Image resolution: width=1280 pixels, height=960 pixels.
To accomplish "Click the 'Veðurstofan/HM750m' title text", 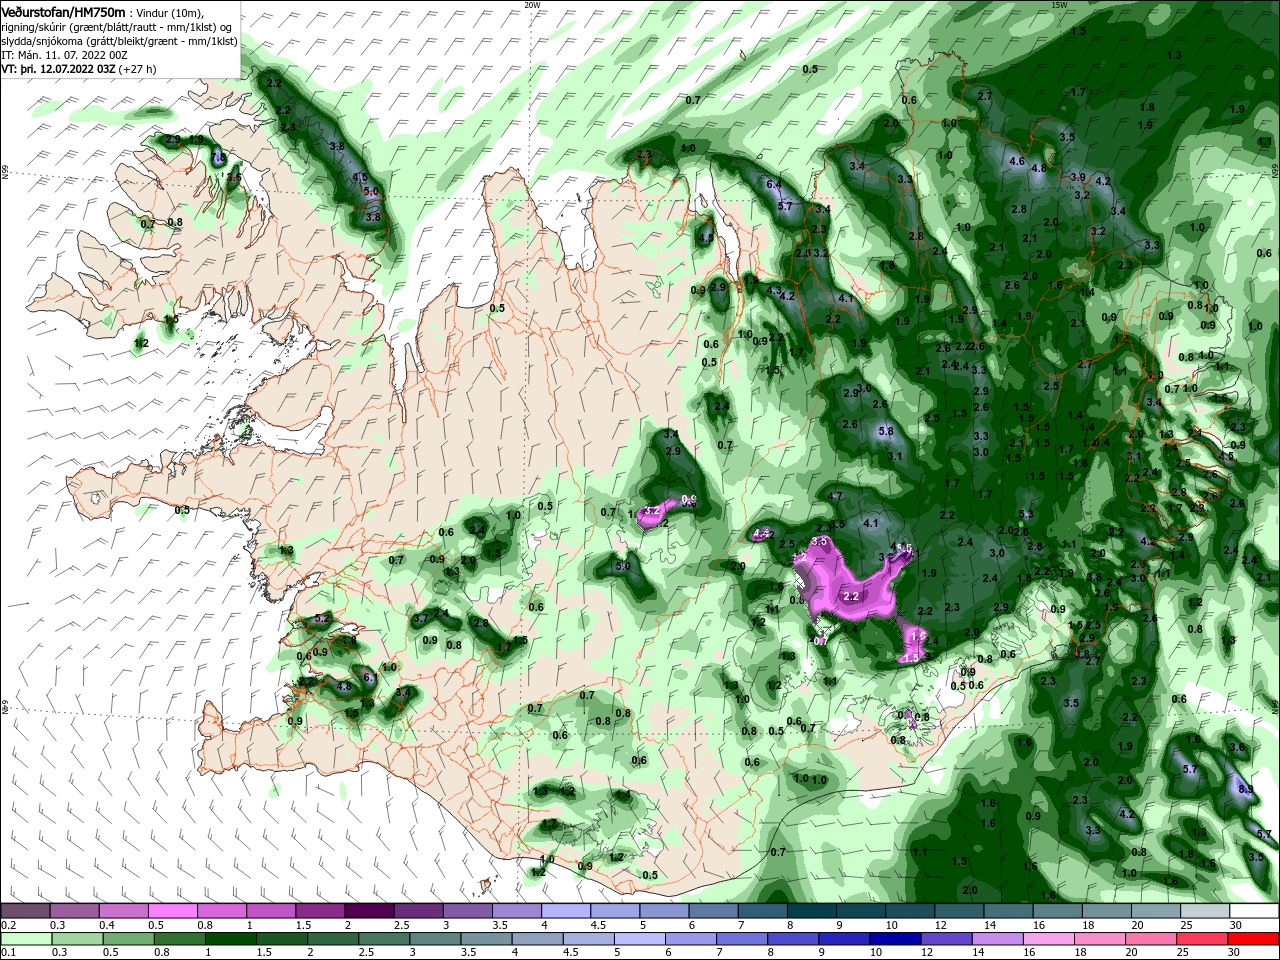I will tap(63, 11).
